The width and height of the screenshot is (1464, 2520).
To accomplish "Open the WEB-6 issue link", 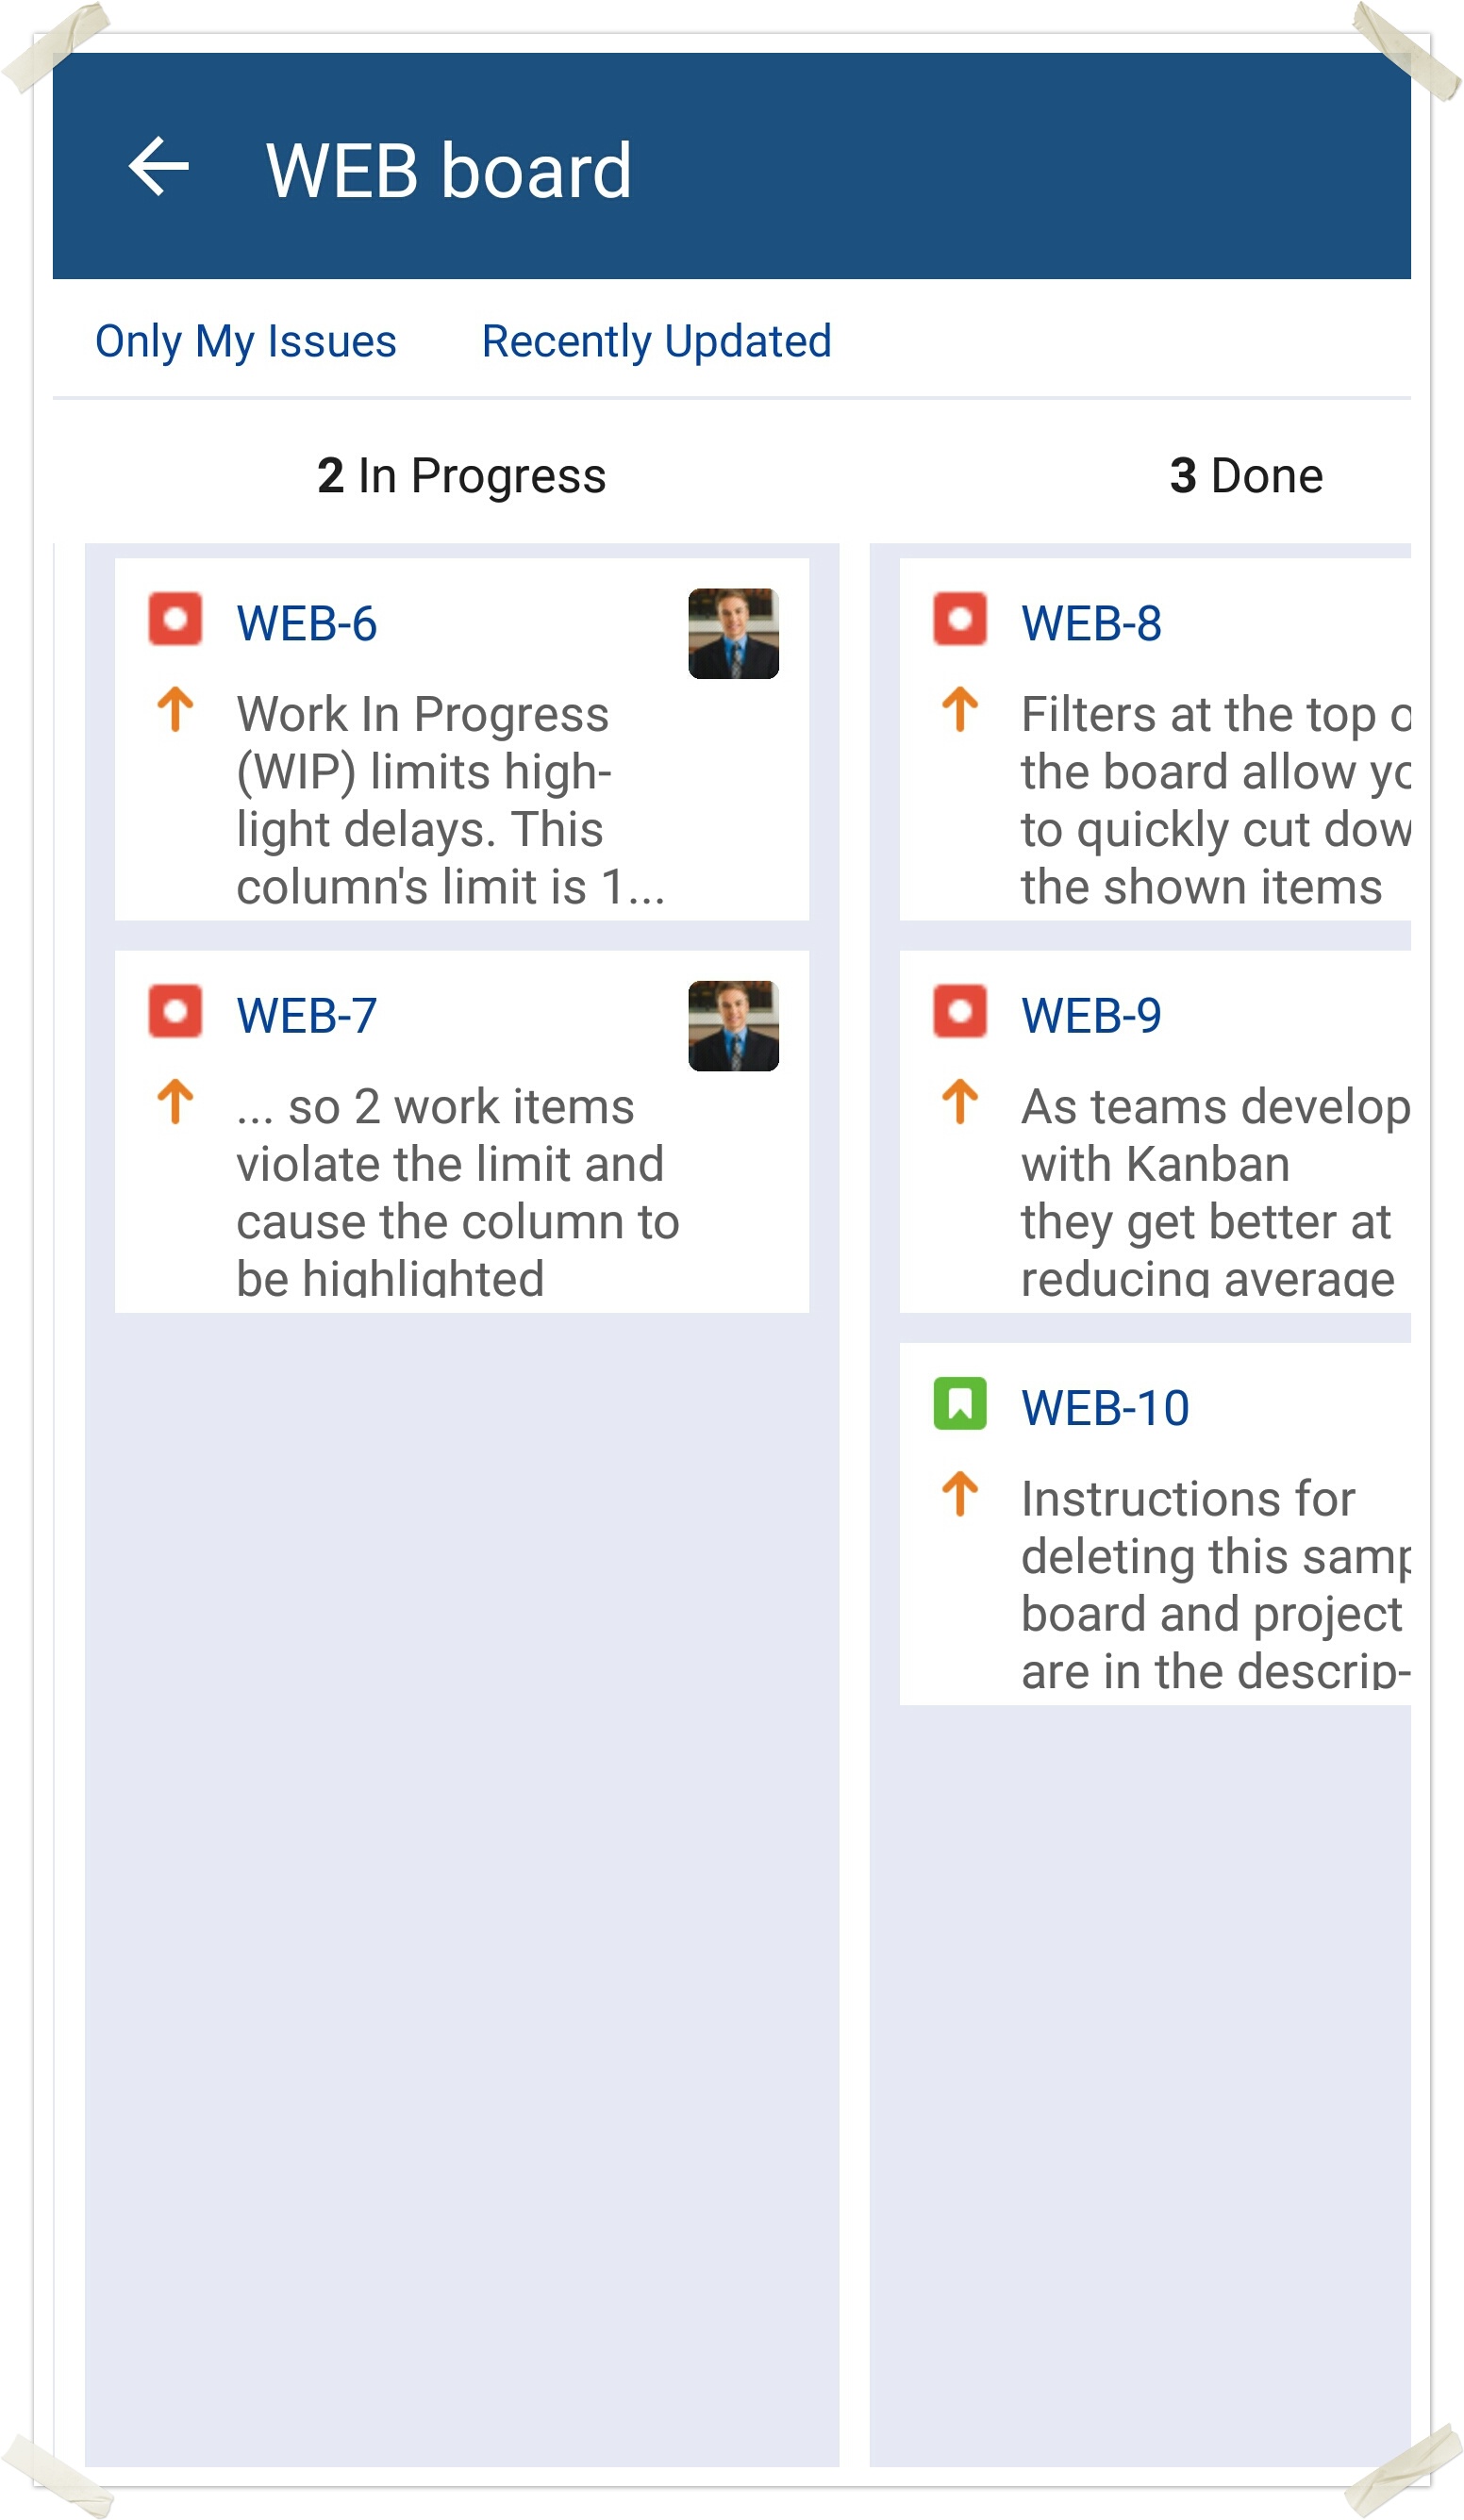I will (306, 624).
